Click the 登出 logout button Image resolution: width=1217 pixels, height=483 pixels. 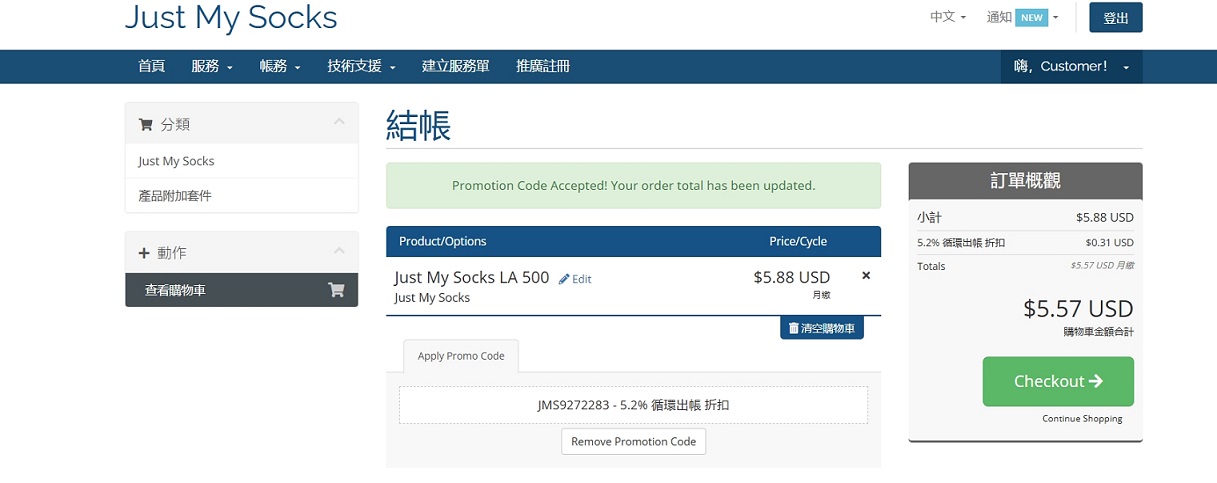coord(1115,18)
